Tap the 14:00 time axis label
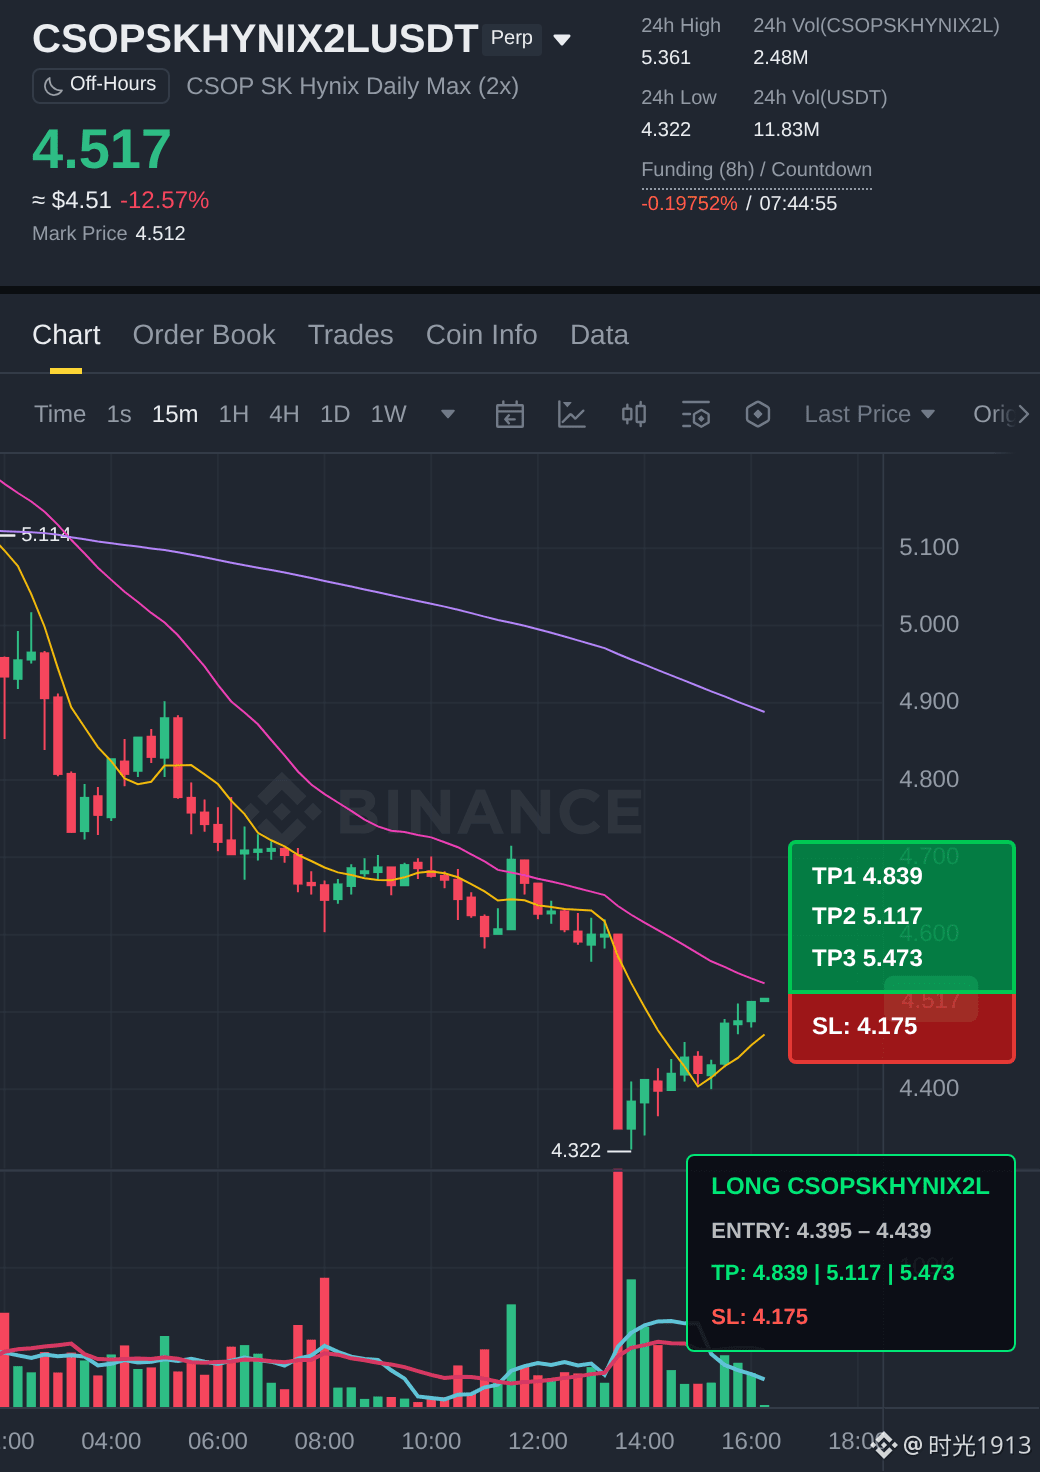The image size is (1040, 1472). pyautogui.click(x=644, y=1441)
